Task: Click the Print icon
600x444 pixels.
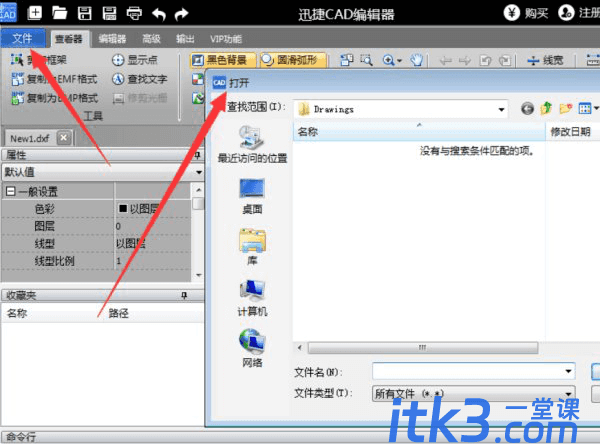Action: coord(134,13)
